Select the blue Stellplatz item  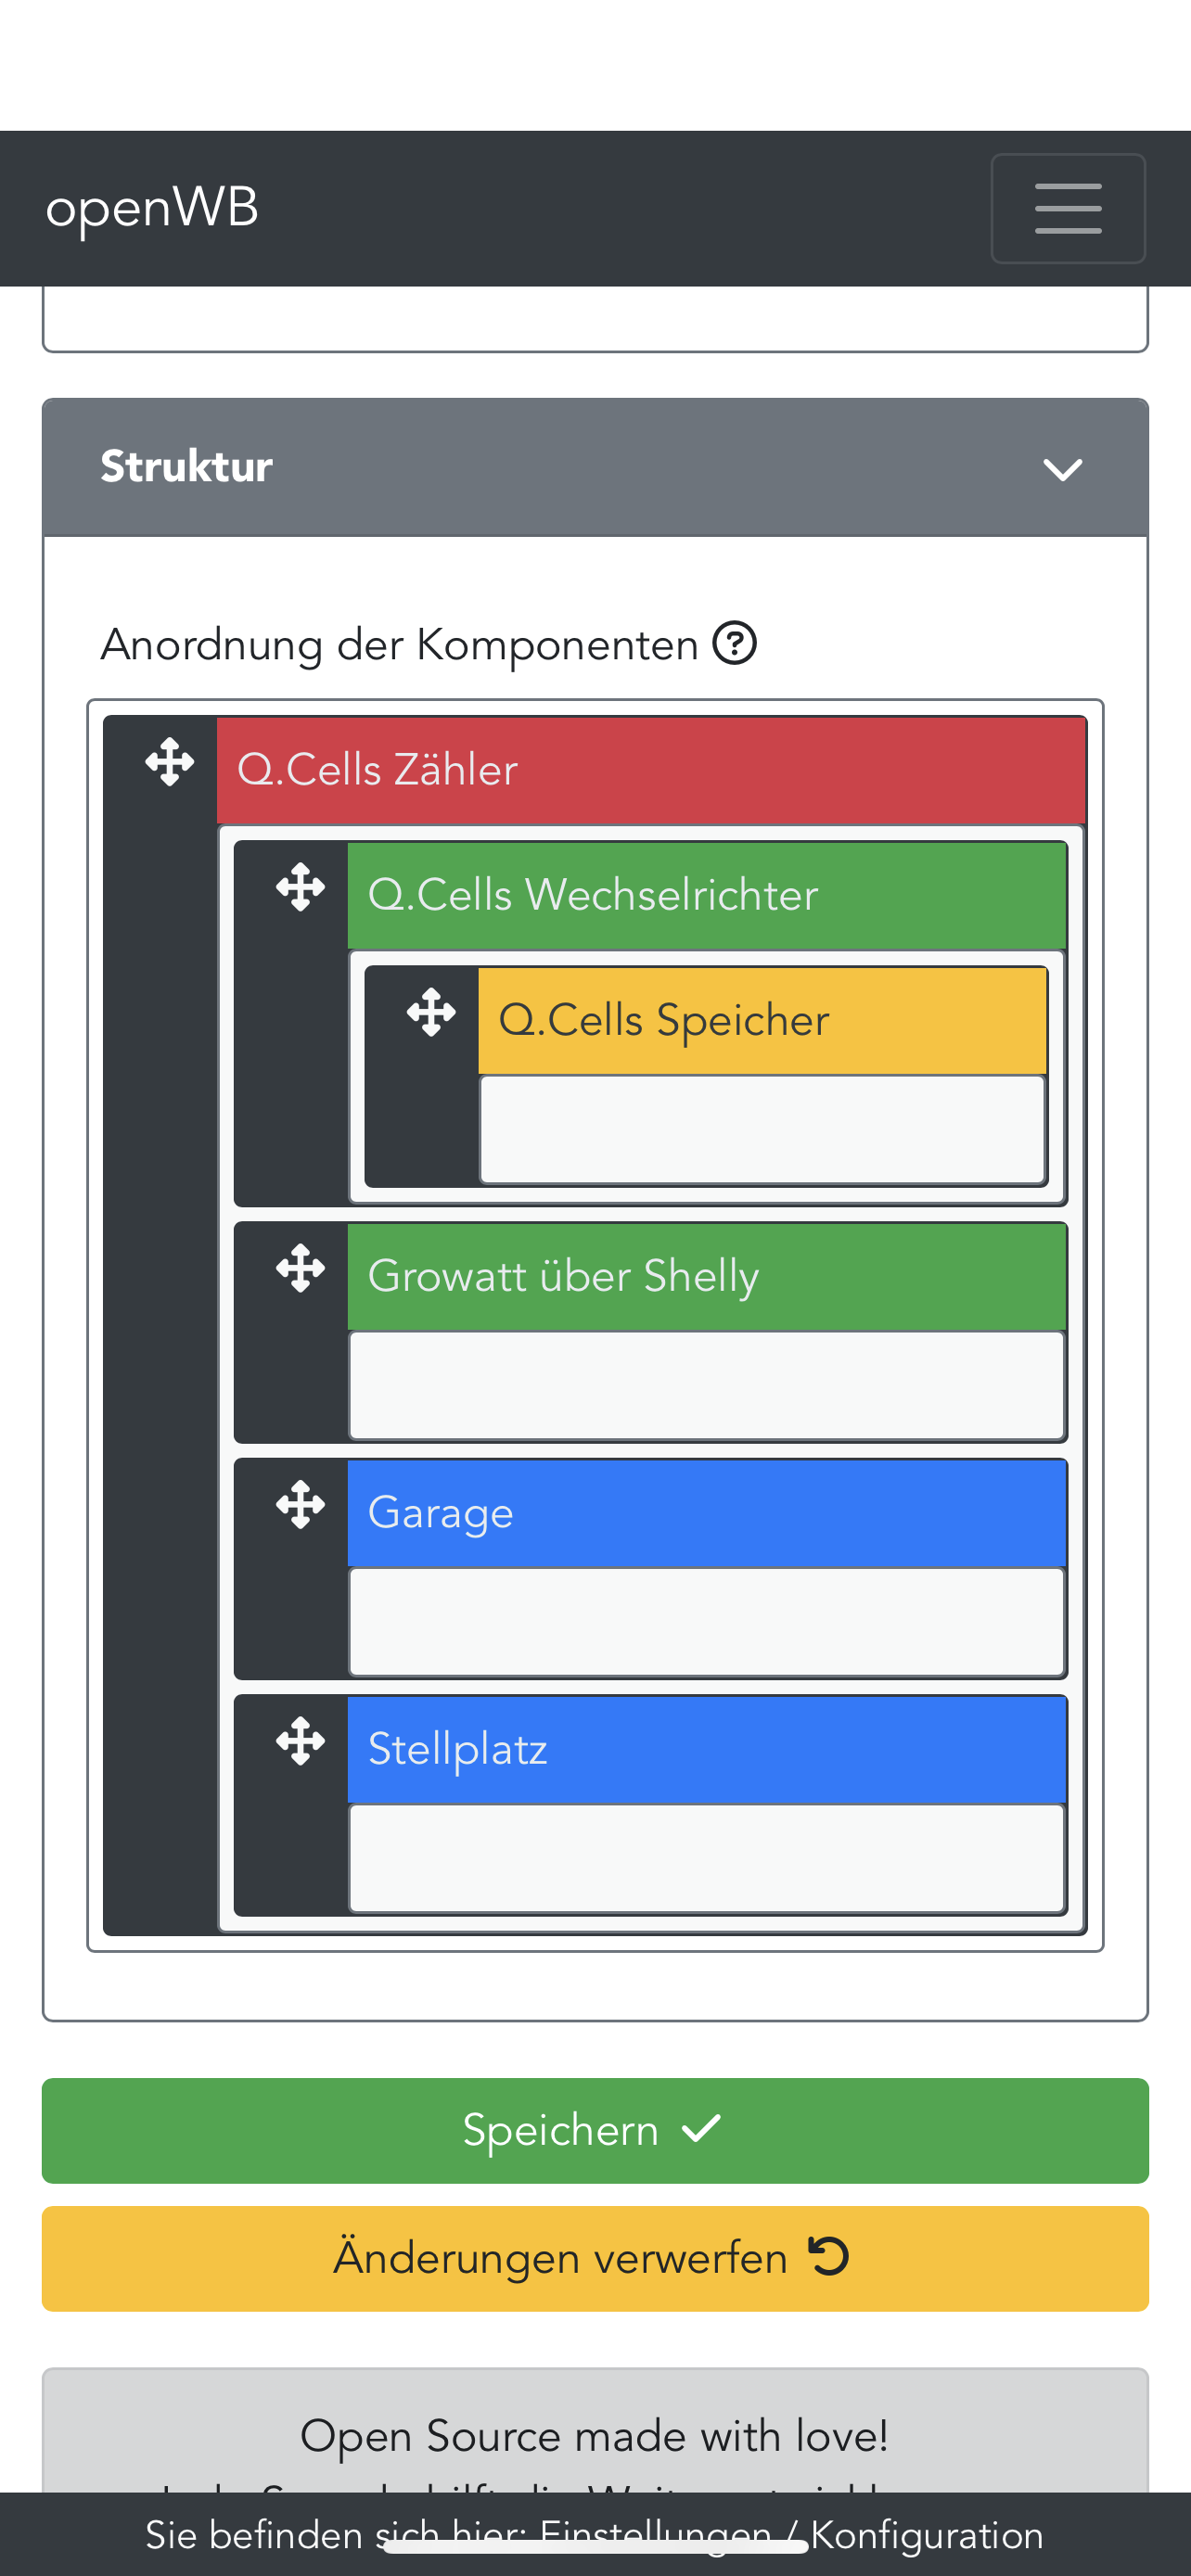705,1749
